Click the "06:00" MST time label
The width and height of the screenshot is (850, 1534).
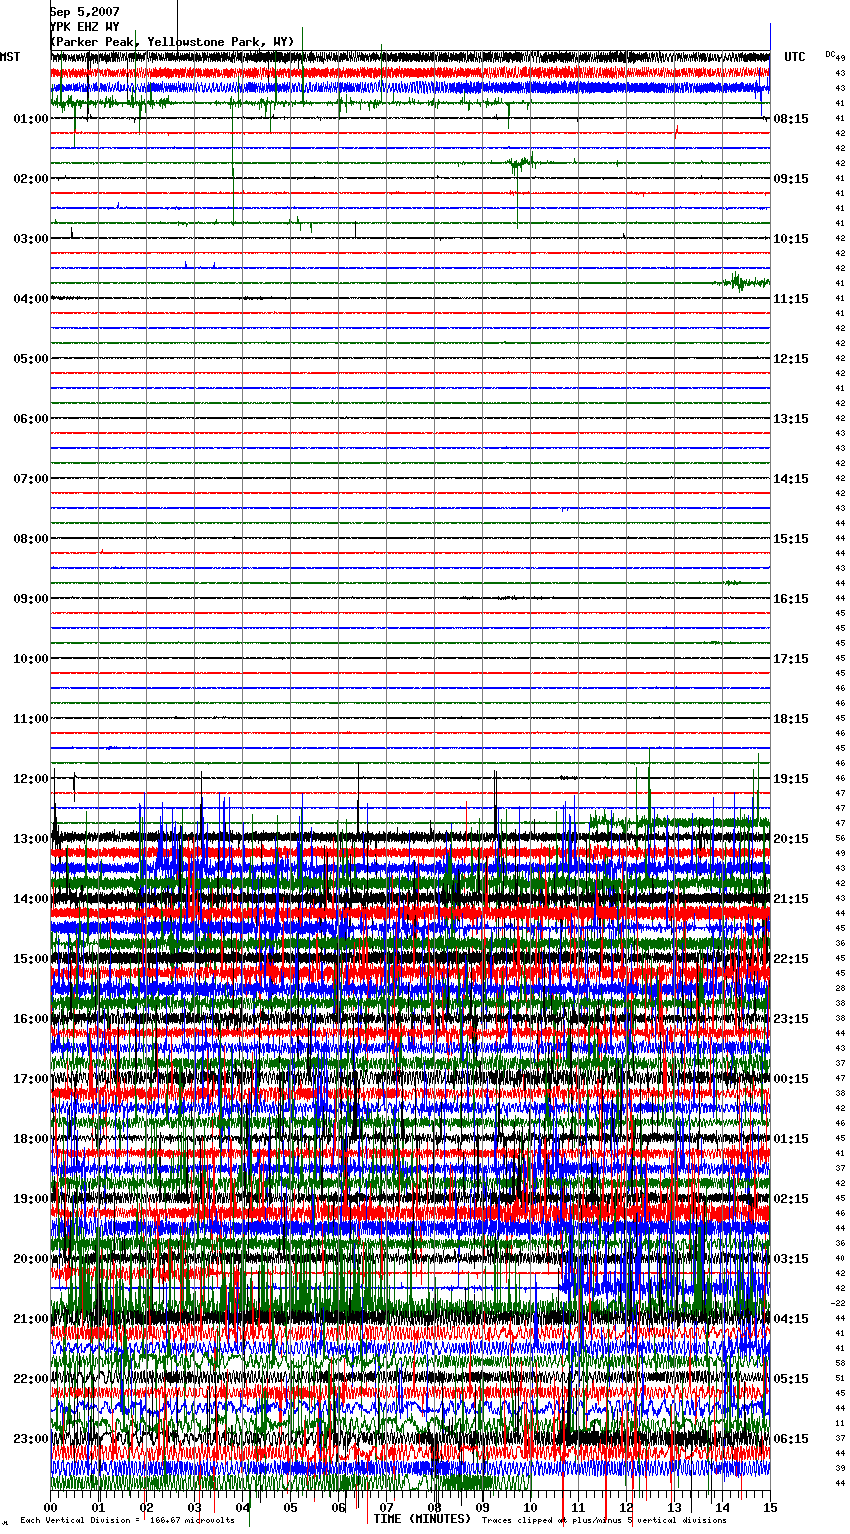[x=31, y=419]
